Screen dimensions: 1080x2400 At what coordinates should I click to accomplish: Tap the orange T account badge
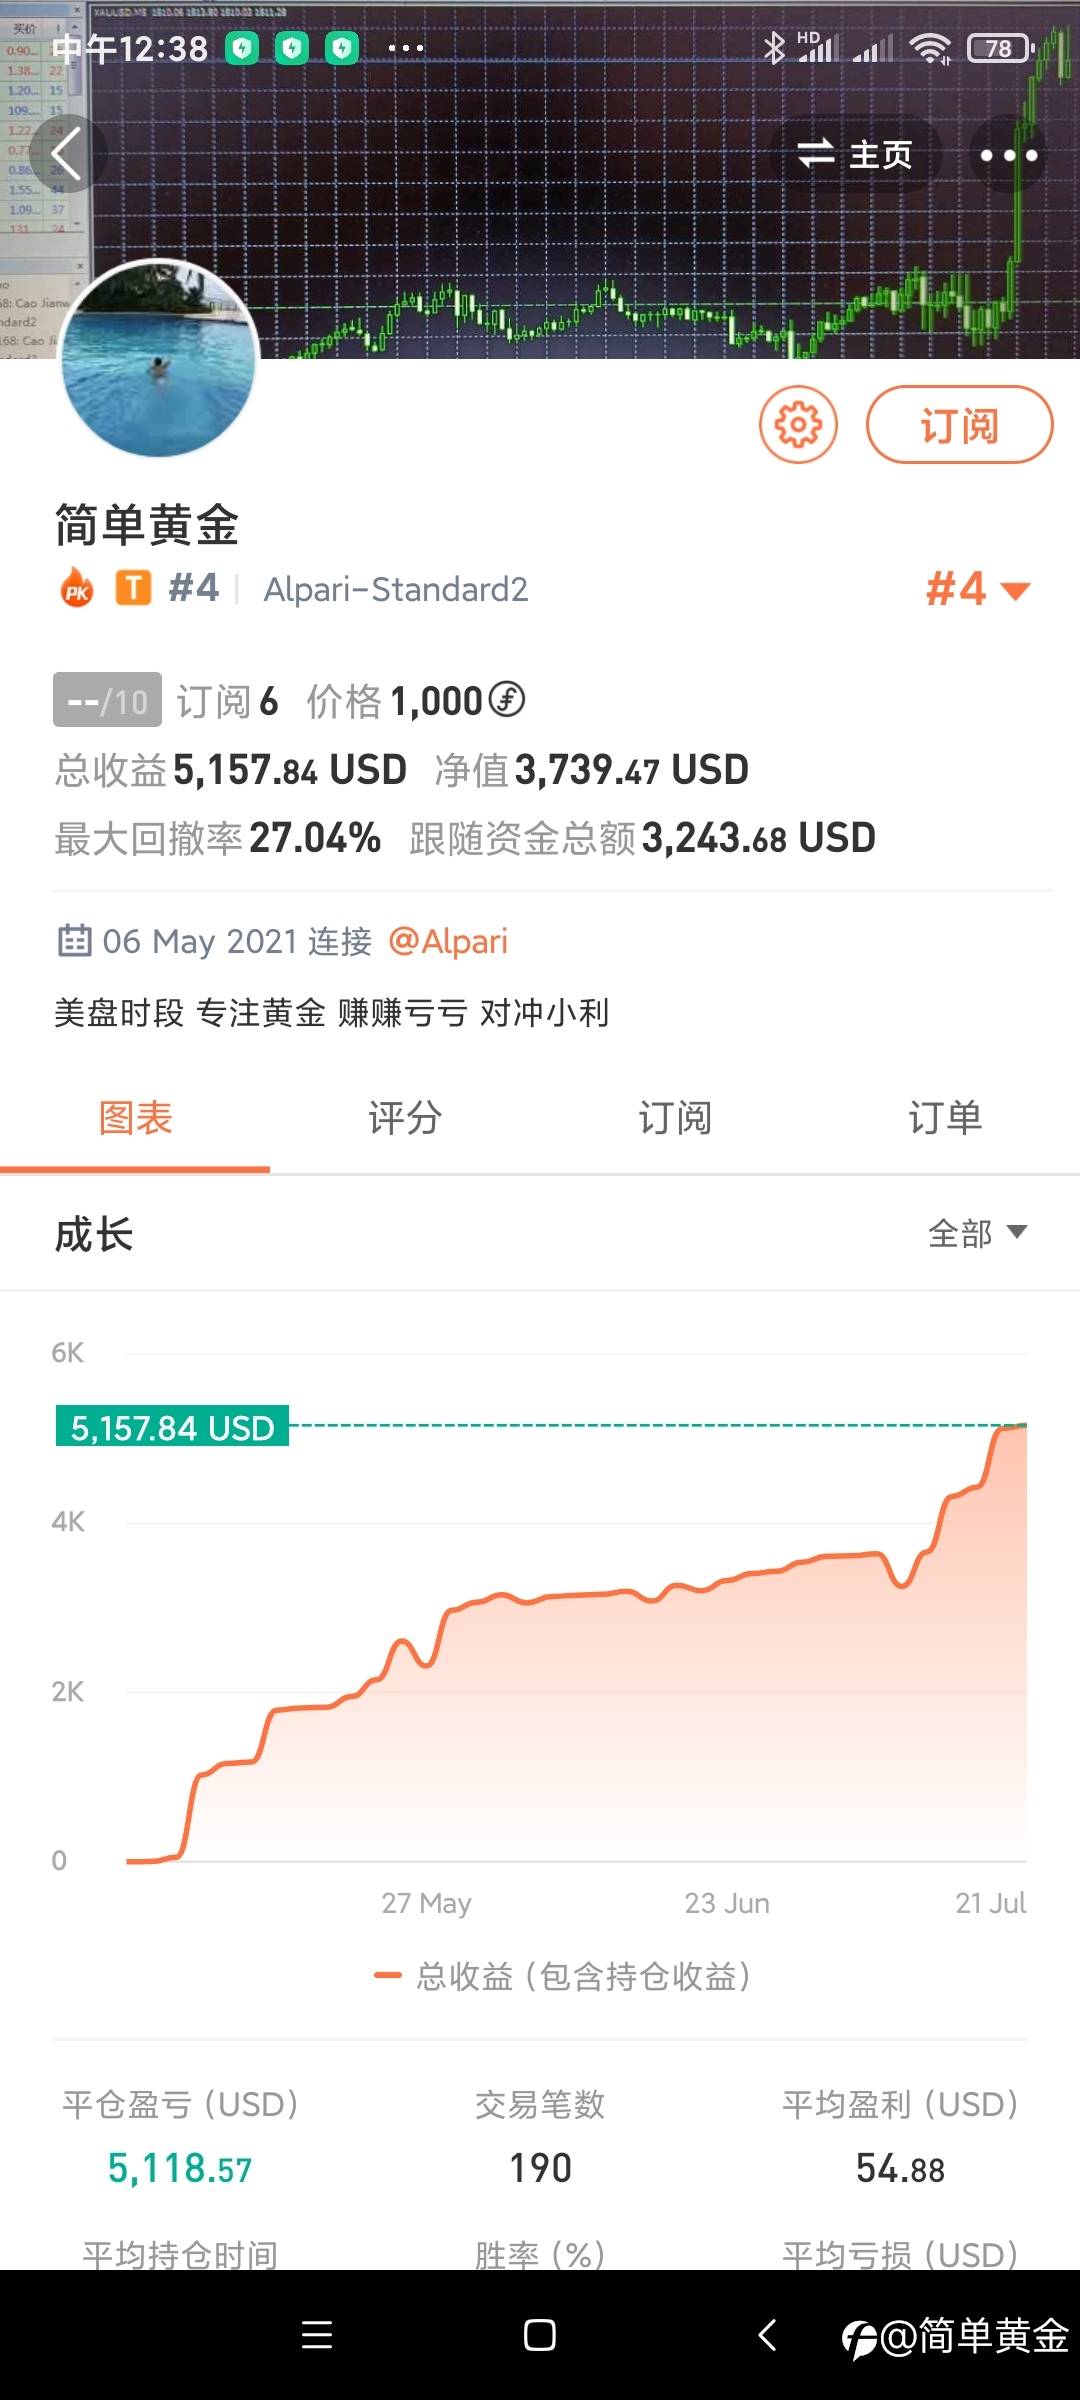[x=133, y=588]
